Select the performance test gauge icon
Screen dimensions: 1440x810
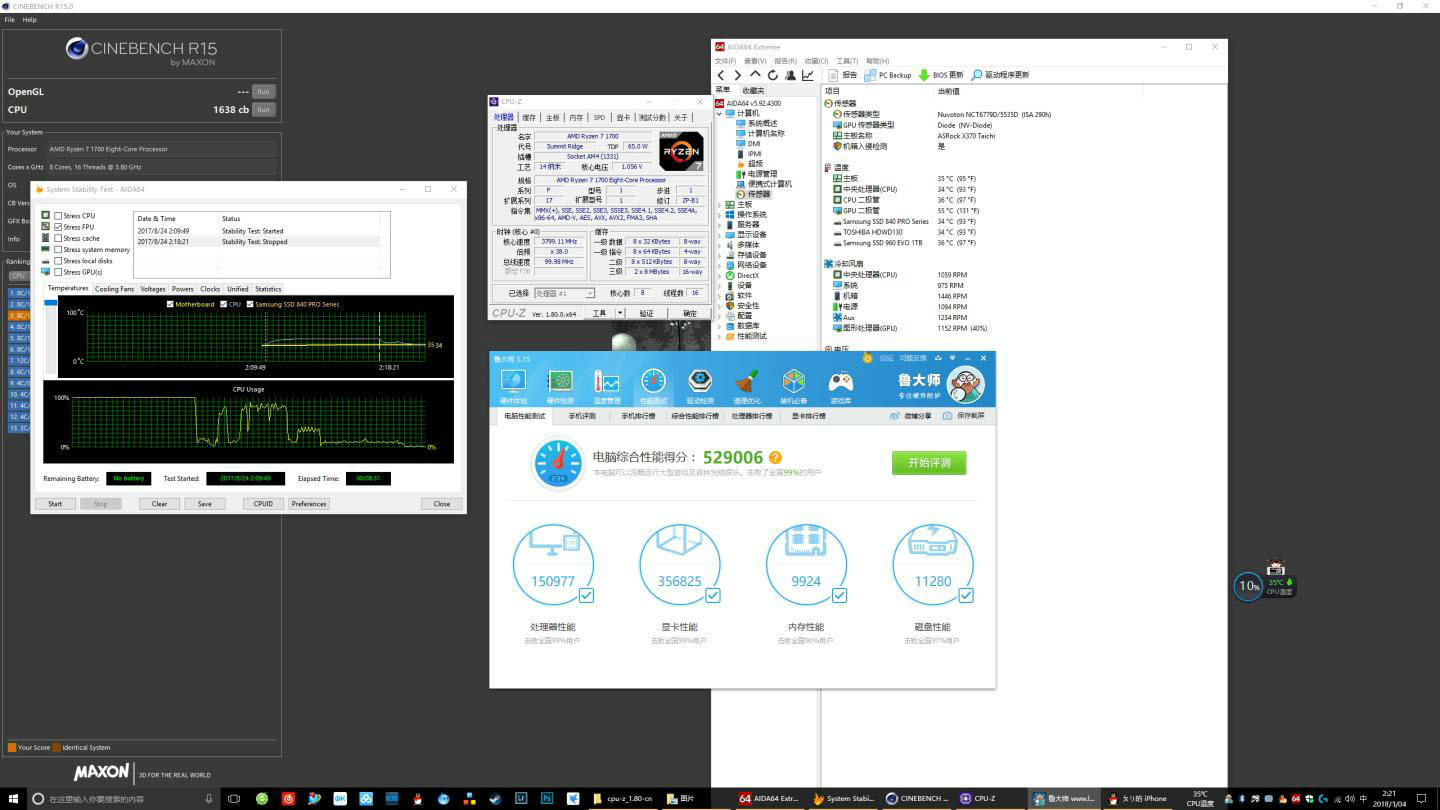[x=653, y=381]
